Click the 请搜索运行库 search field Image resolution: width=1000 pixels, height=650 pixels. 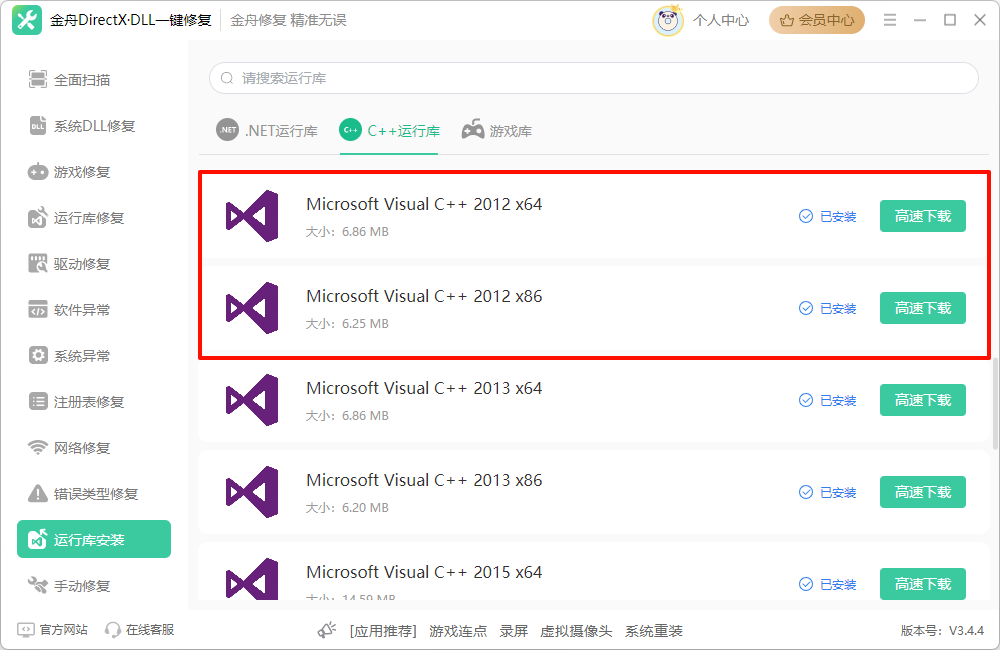(593, 78)
